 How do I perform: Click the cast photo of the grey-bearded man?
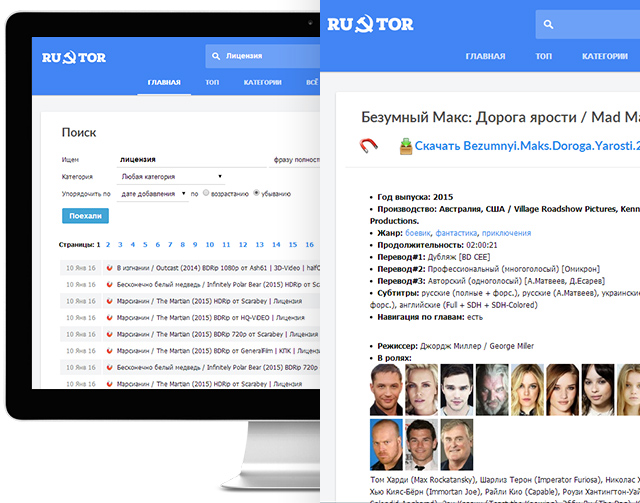coord(492,389)
